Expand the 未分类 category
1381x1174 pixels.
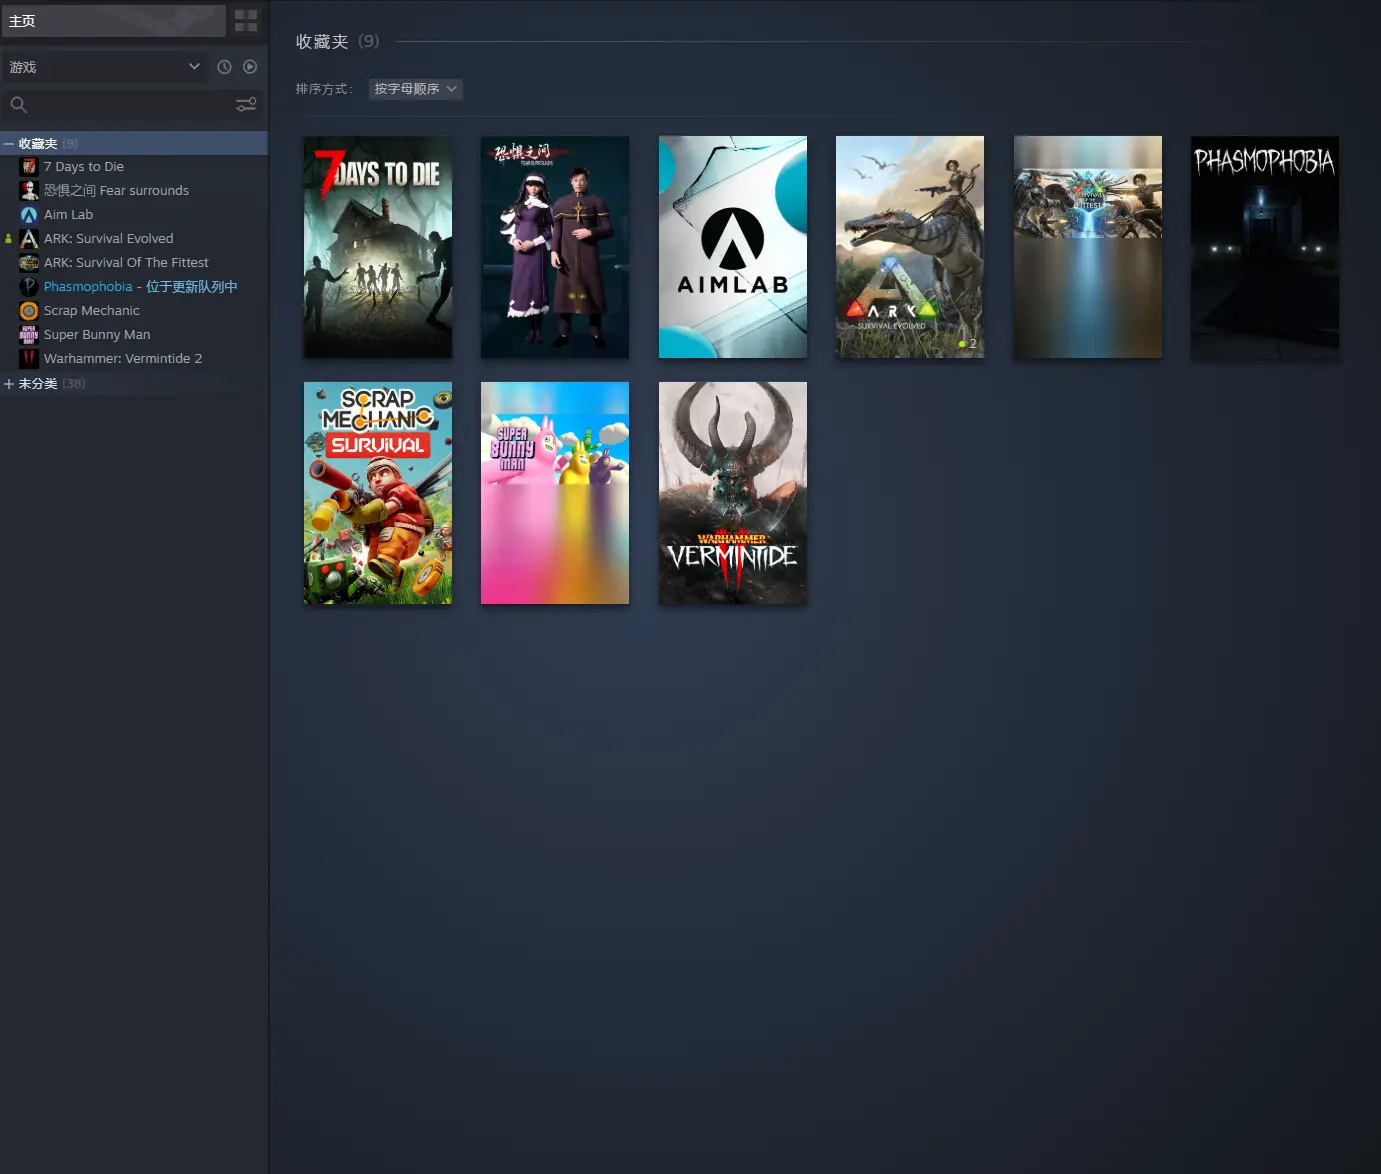click(x=9, y=384)
